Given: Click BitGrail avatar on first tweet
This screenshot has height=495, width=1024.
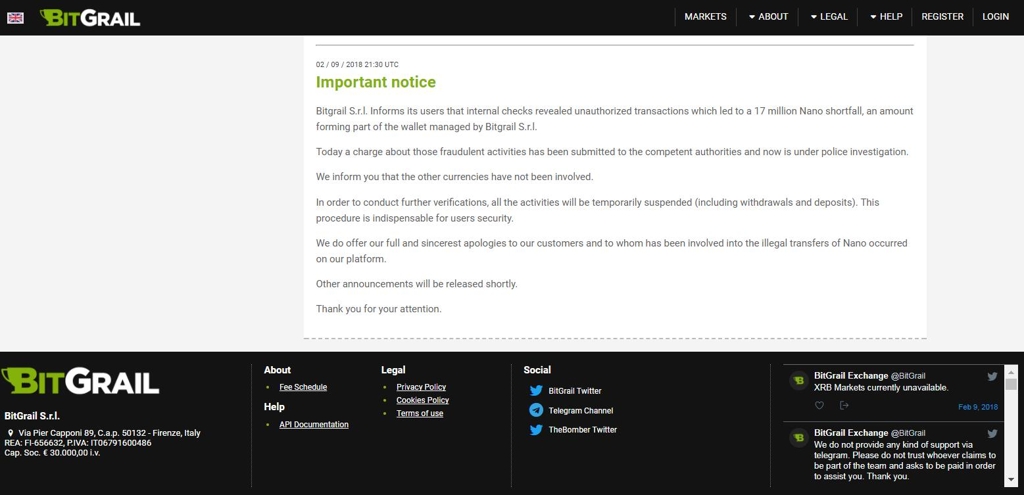Looking at the screenshot, I should pos(799,381).
